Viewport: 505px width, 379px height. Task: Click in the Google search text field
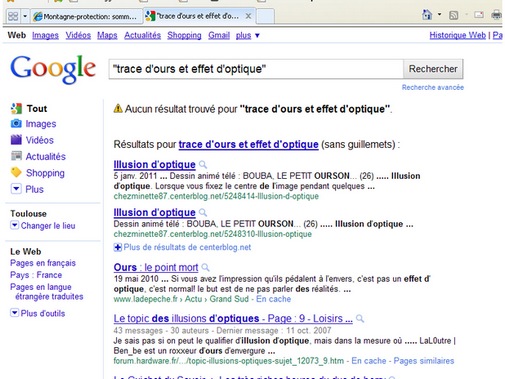[256, 69]
